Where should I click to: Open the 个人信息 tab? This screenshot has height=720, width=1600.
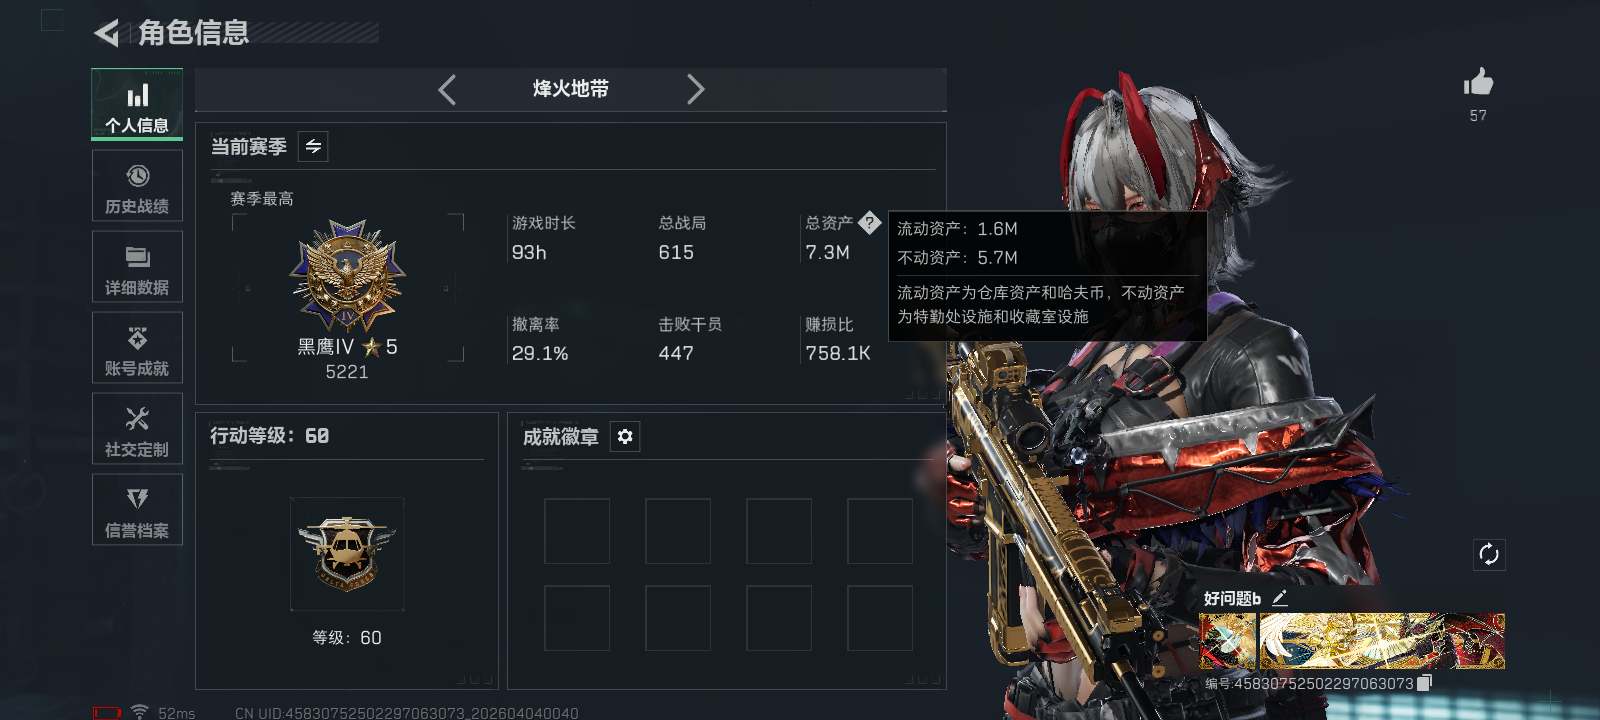[137, 105]
